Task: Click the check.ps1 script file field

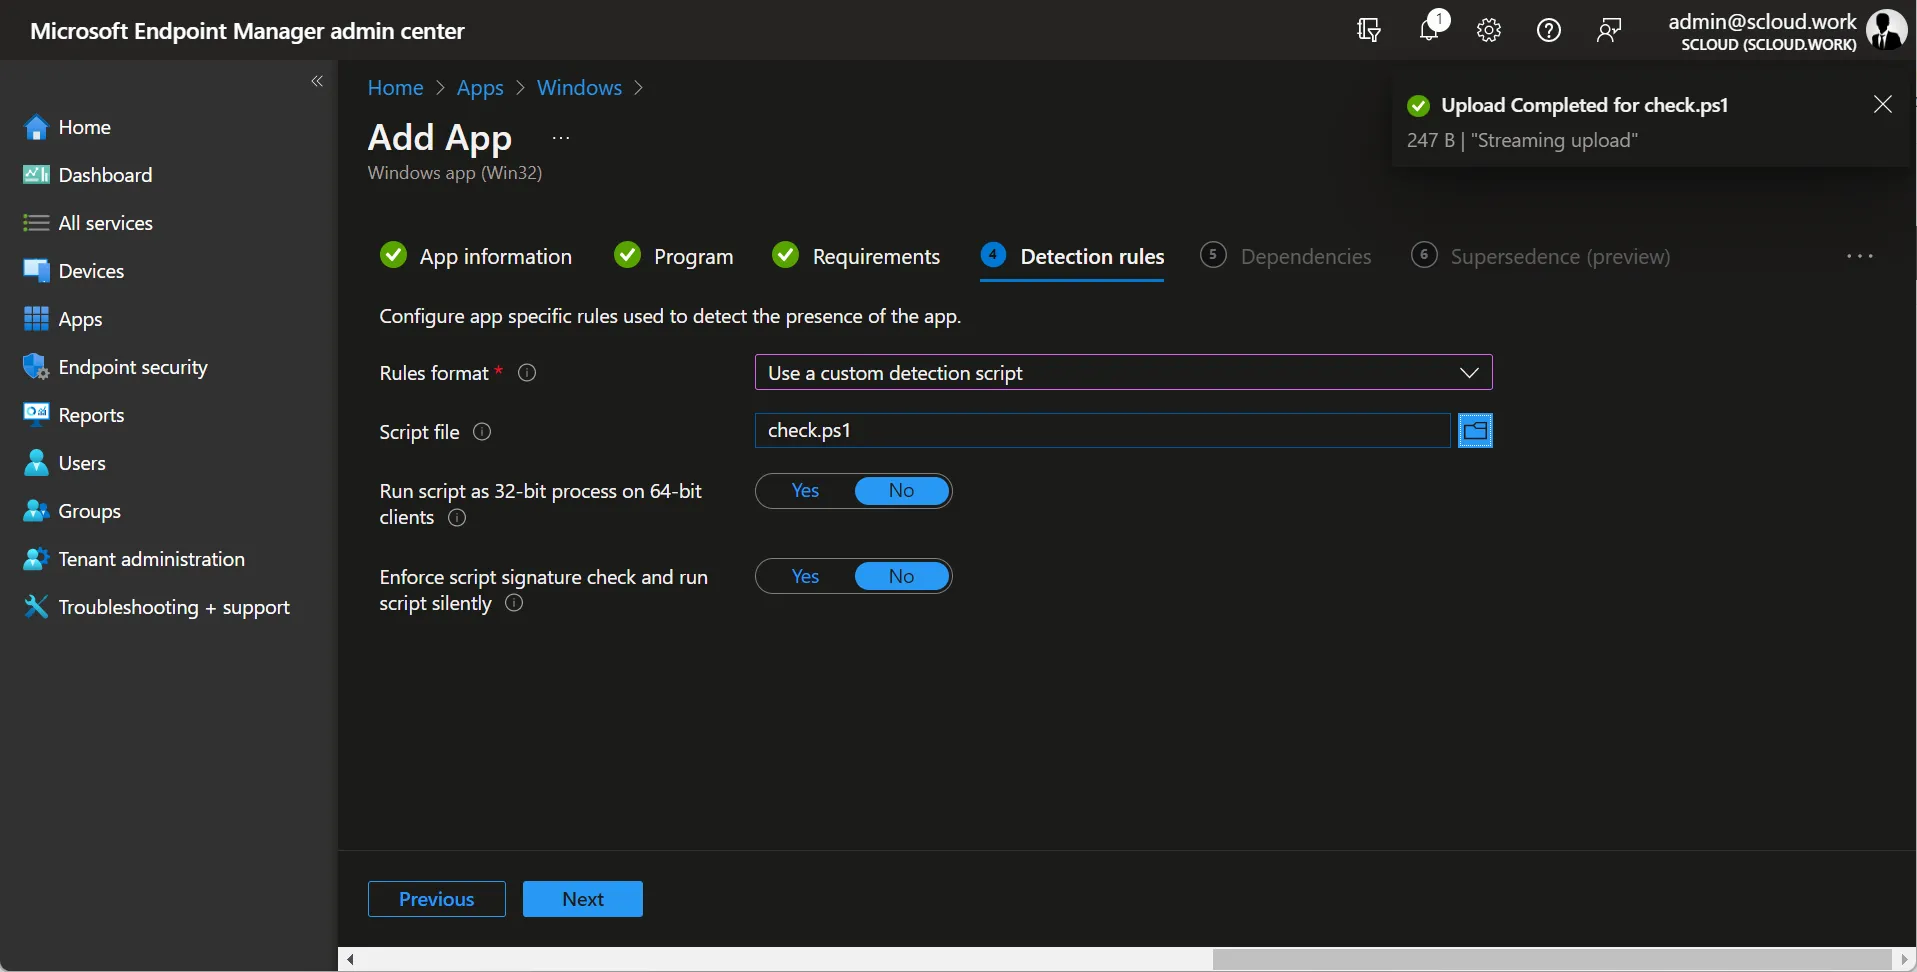Action: 1102,431
